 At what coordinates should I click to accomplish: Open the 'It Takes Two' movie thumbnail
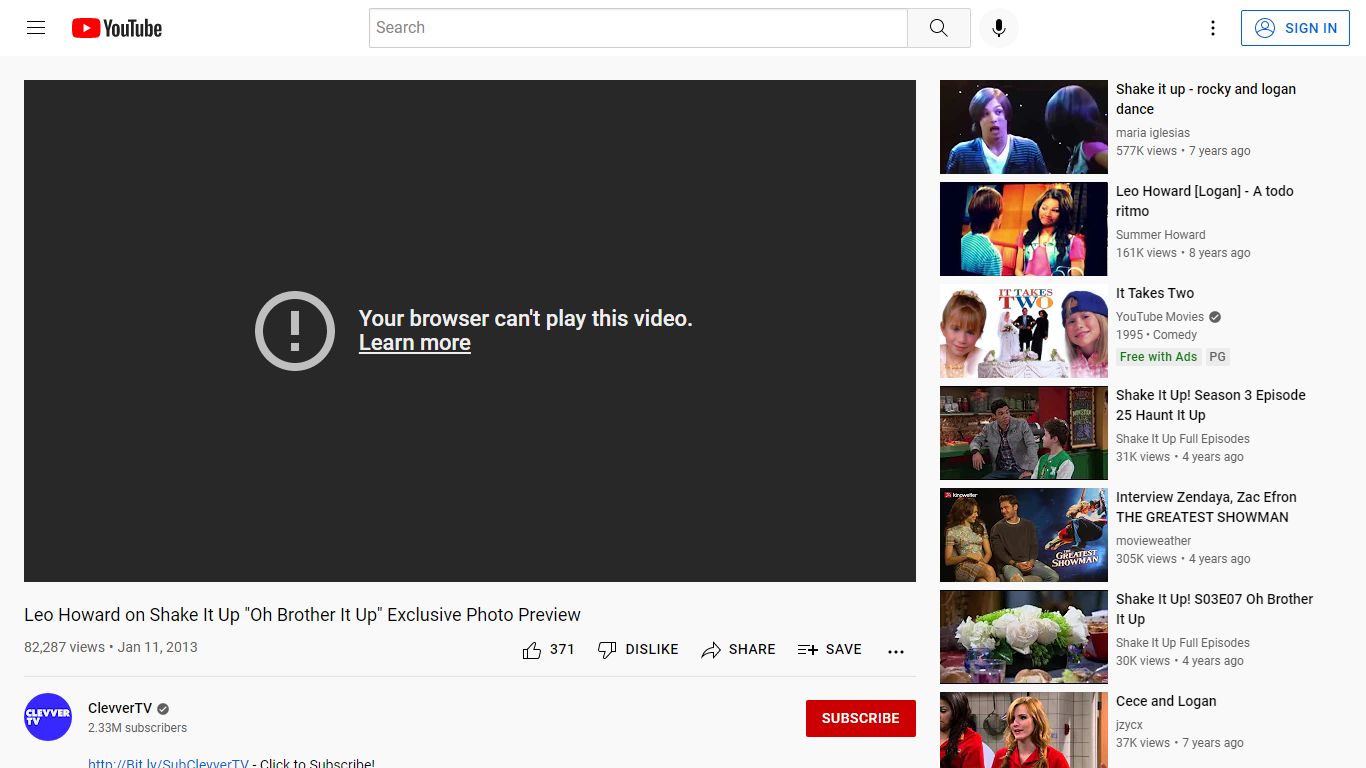pos(1024,331)
